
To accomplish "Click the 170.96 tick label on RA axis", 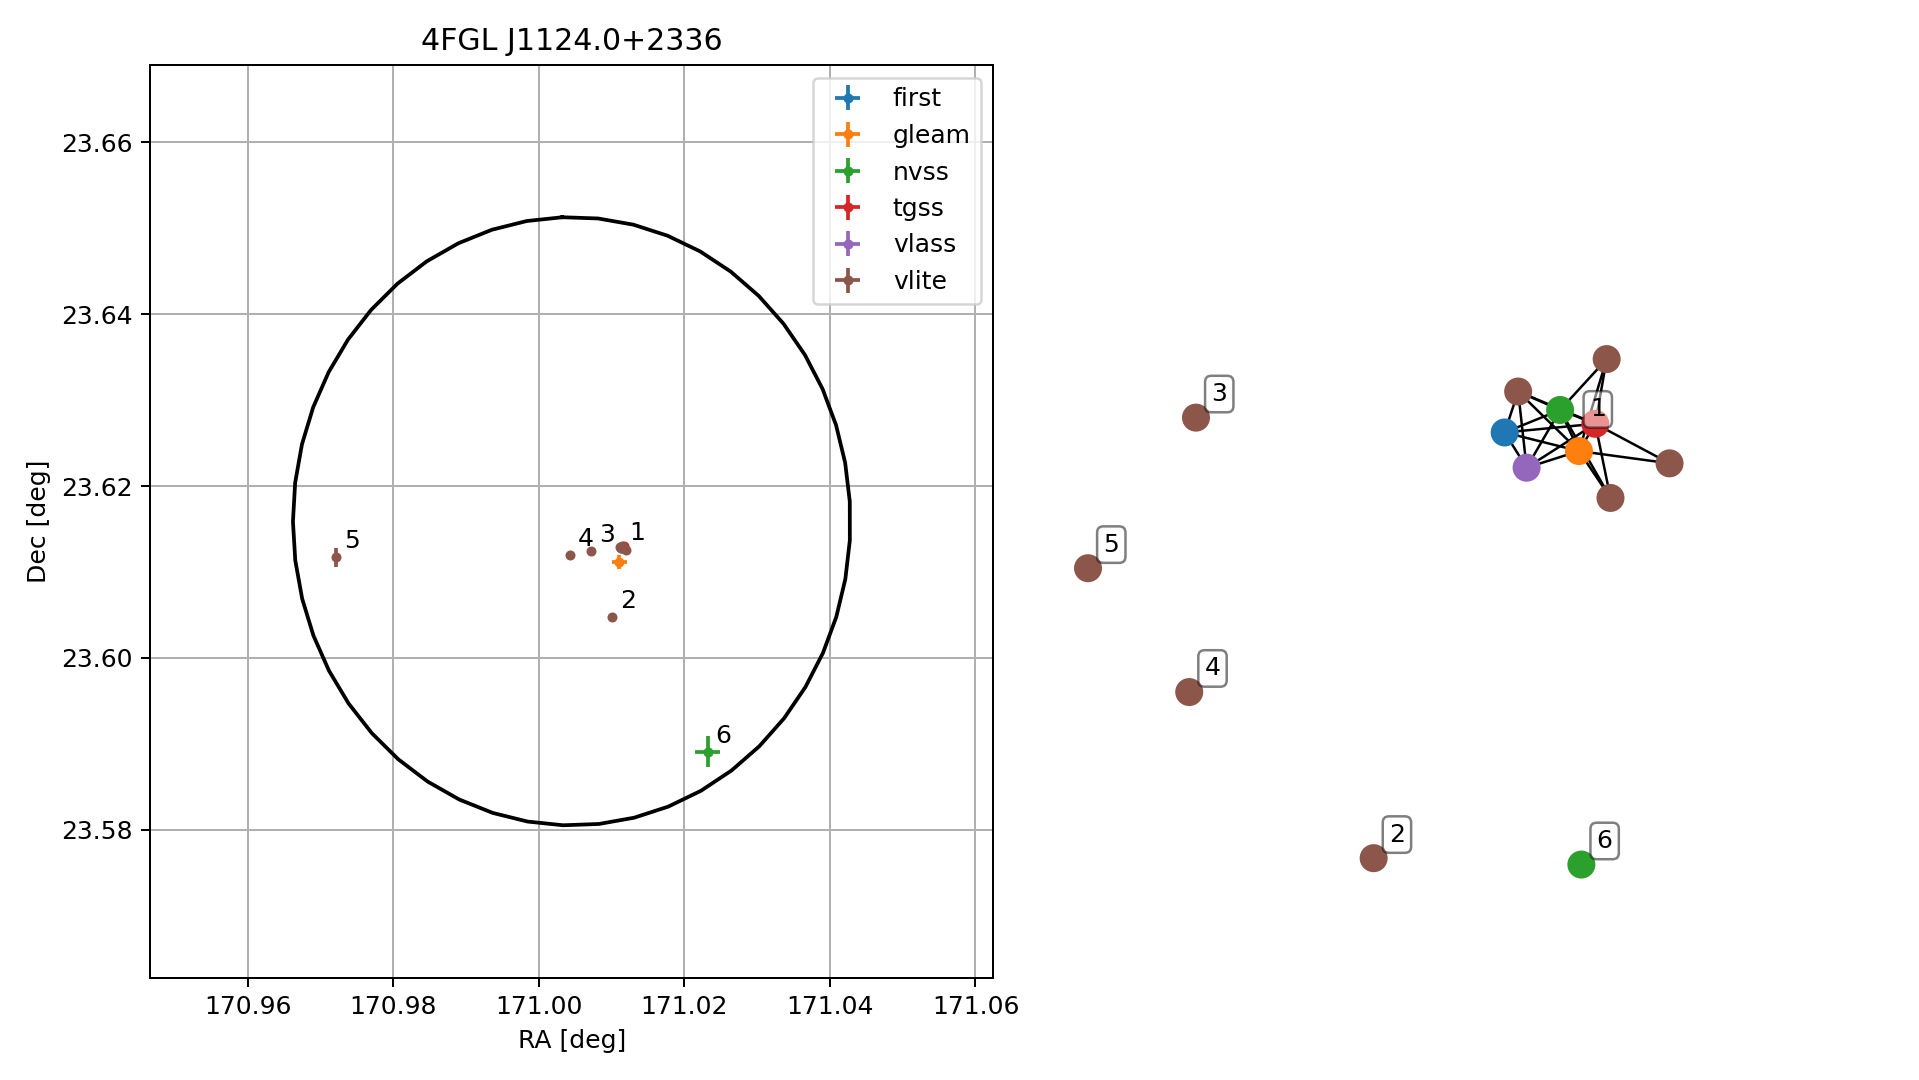I will click(248, 1006).
